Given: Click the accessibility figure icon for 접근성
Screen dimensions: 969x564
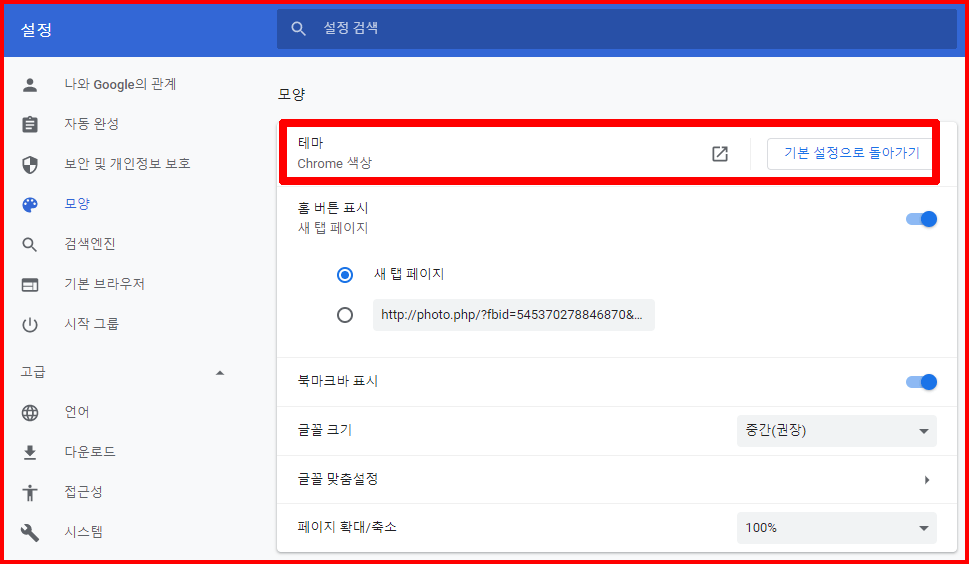Looking at the screenshot, I should pyautogui.click(x=30, y=492).
